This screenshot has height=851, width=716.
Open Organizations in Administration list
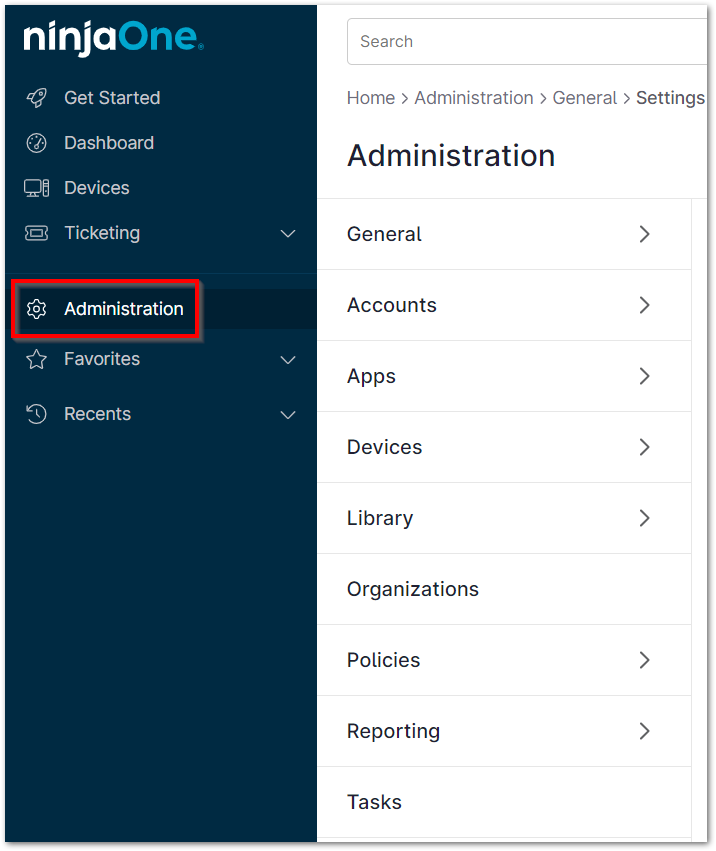504,589
